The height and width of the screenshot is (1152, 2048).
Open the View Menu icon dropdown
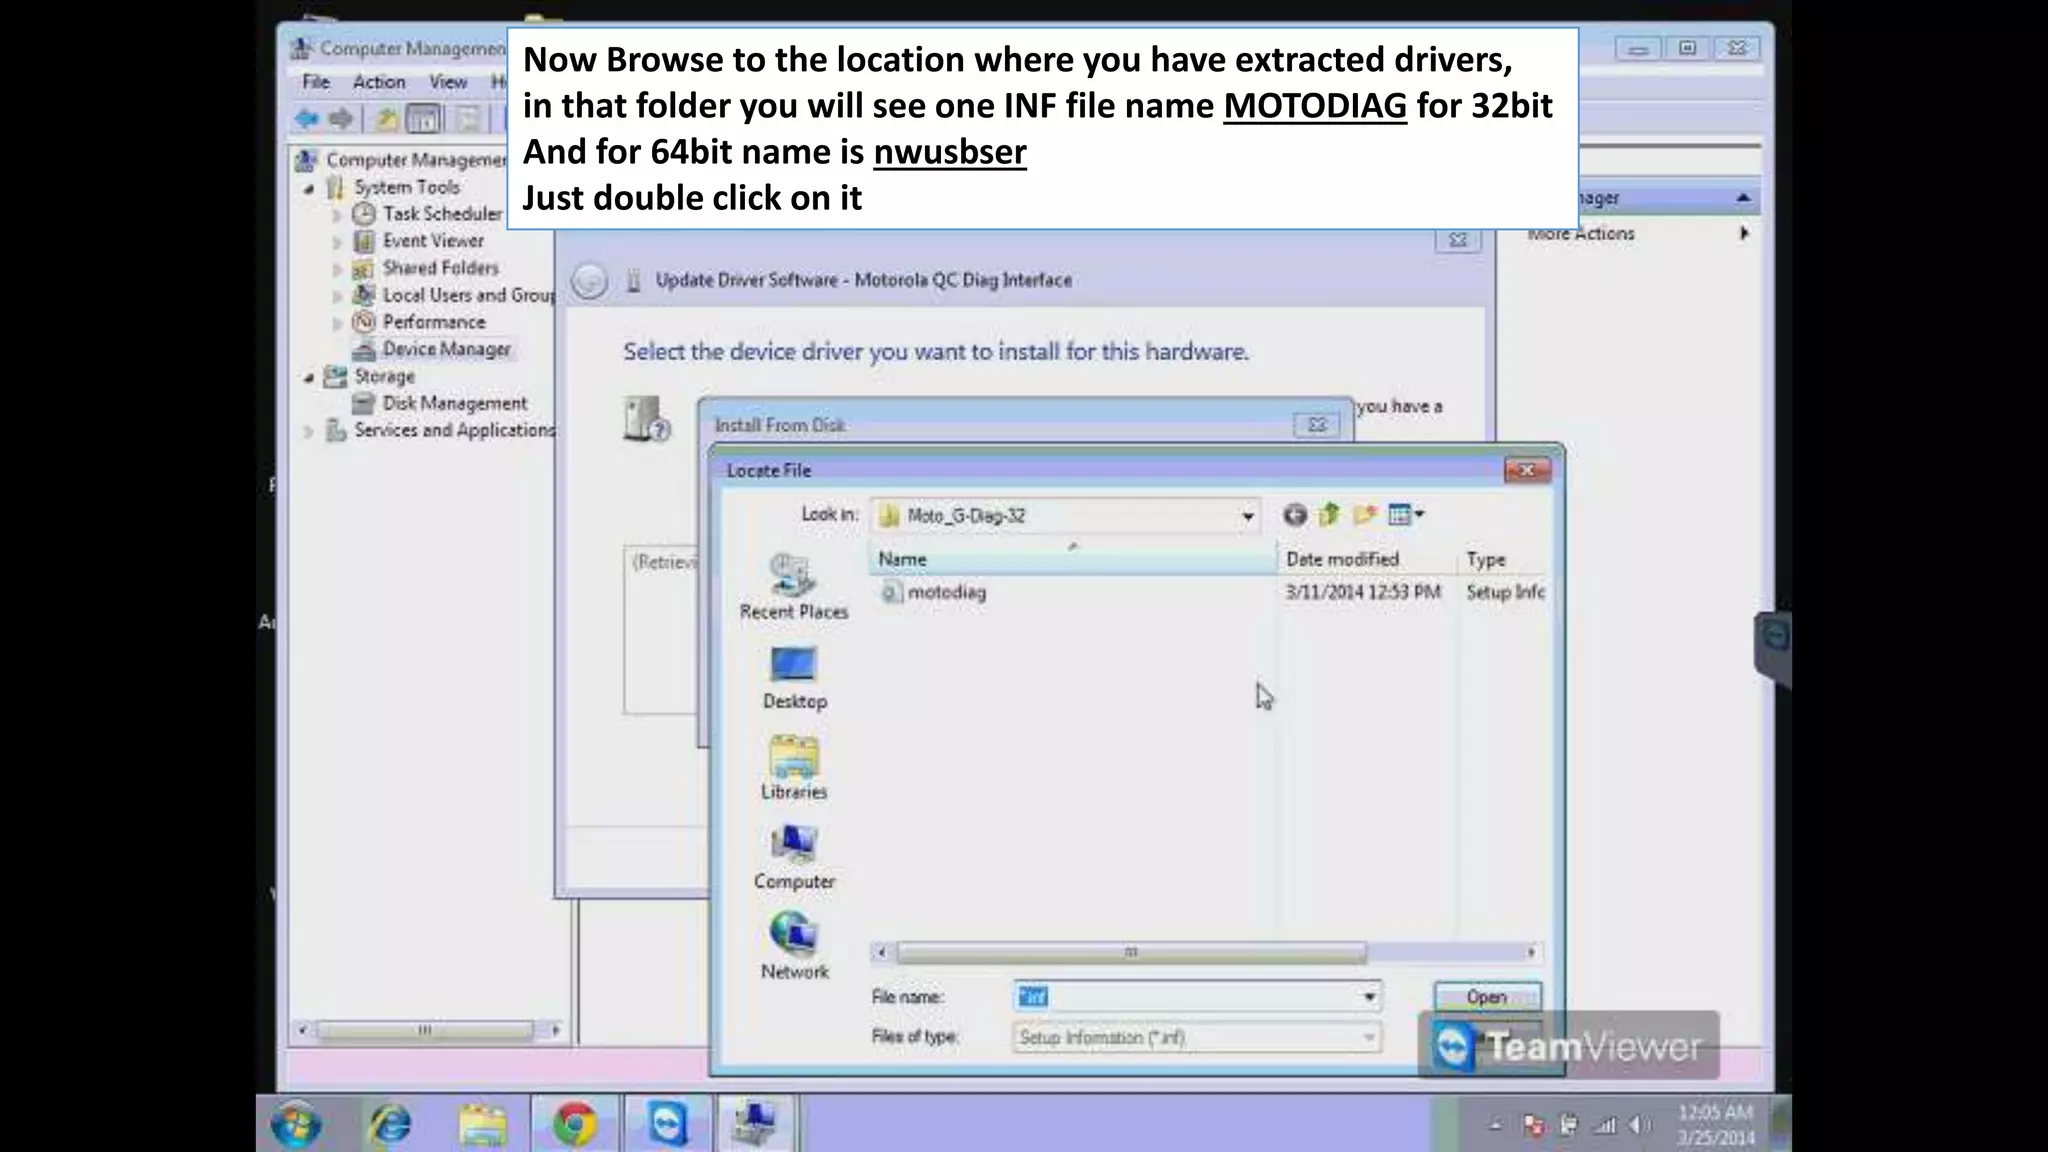tap(1406, 515)
